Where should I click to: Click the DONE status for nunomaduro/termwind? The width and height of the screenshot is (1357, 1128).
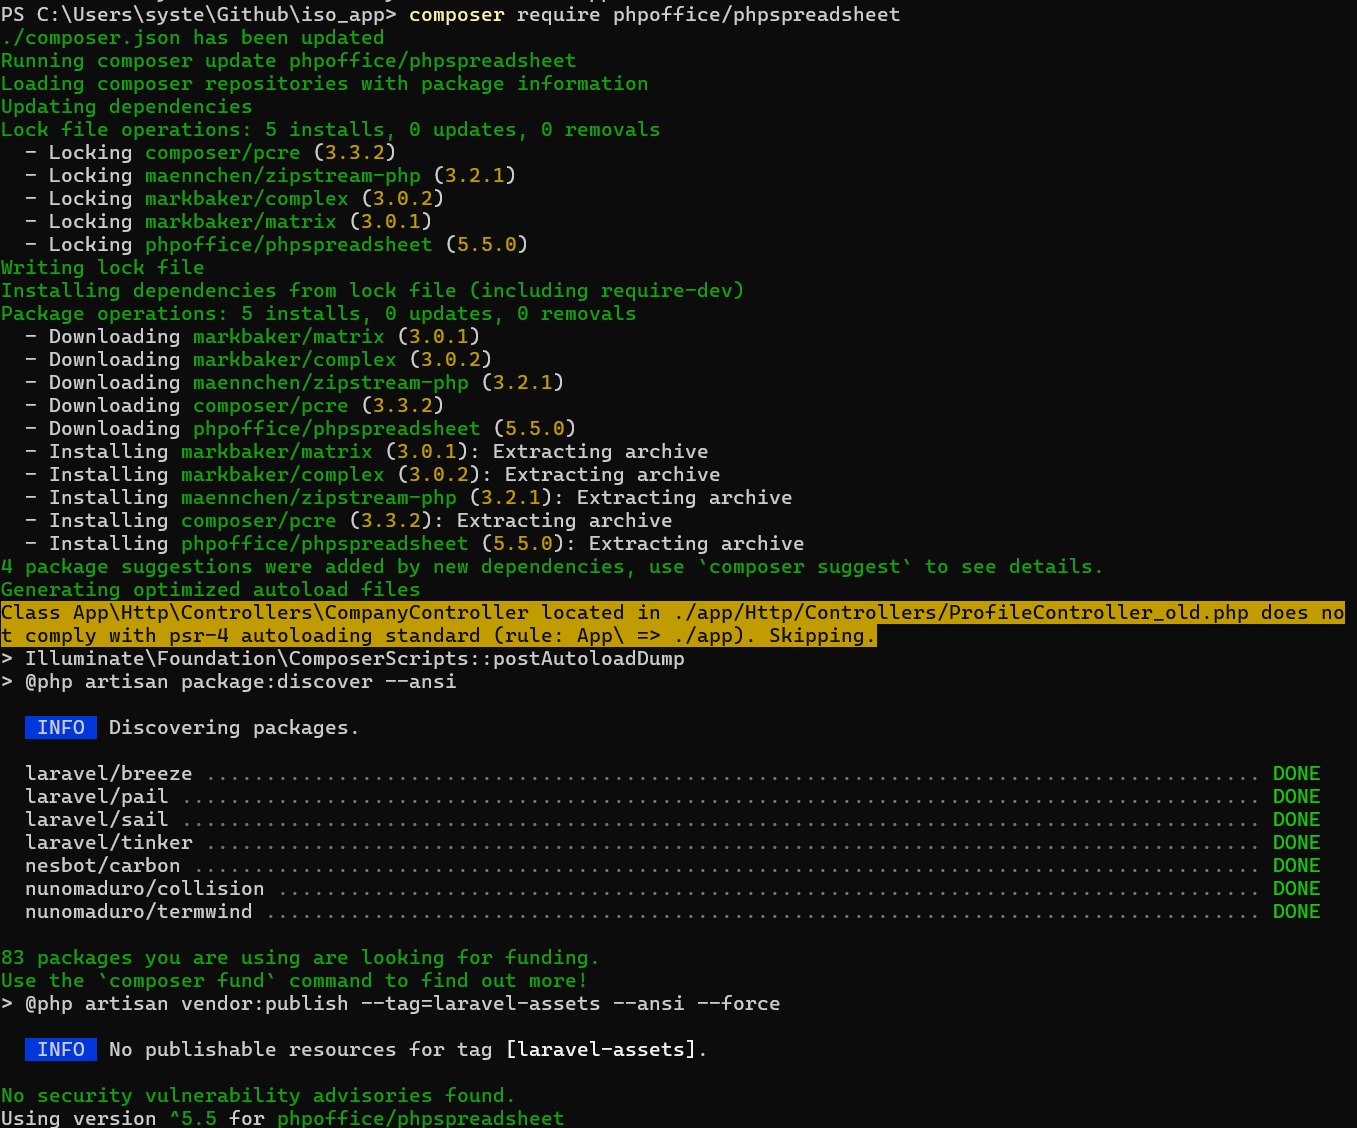pos(1296,911)
